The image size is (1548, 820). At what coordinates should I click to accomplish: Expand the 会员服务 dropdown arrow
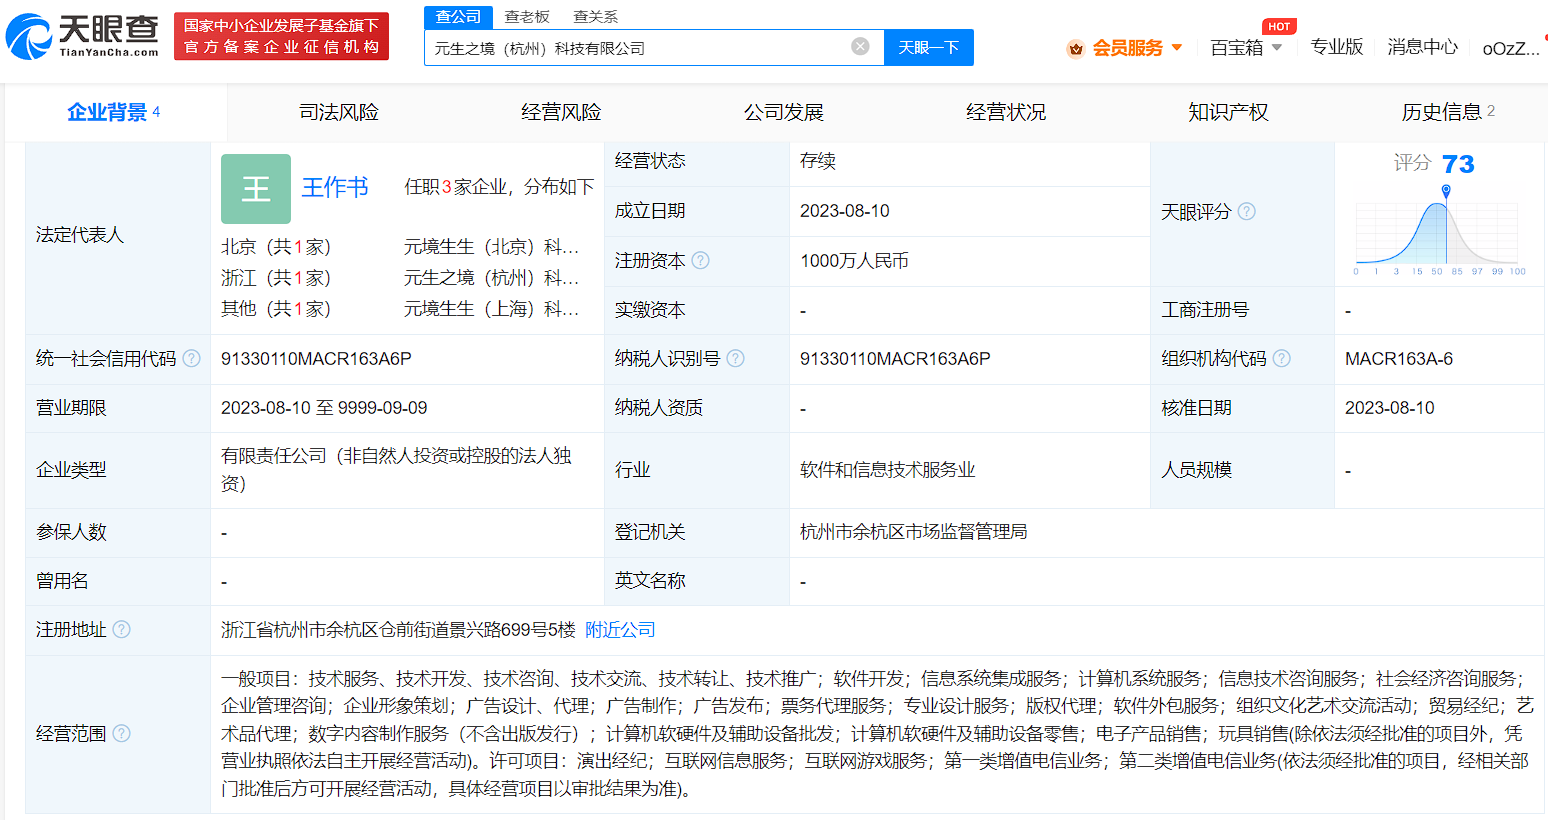[x=1177, y=47]
